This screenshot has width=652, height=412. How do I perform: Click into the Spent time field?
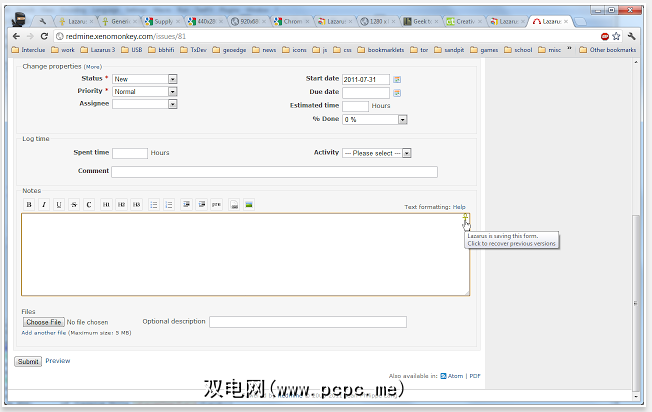click(x=130, y=153)
